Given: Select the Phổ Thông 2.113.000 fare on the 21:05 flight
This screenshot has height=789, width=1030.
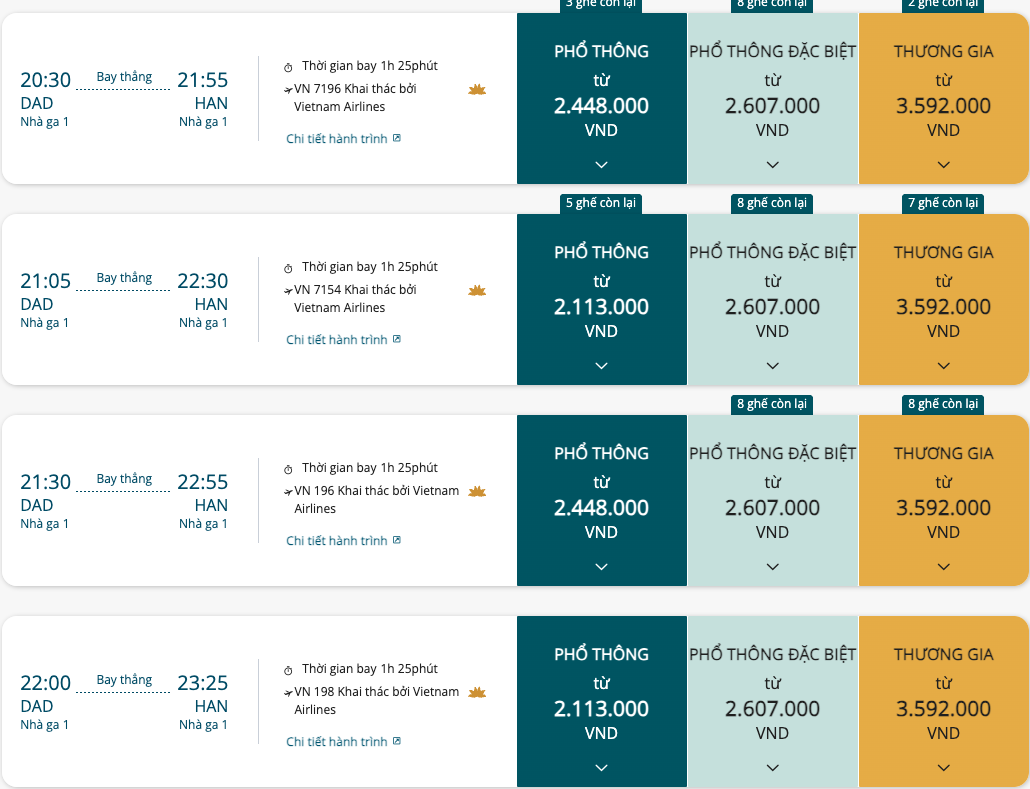Looking at the screenshot, I should point(602,300).
